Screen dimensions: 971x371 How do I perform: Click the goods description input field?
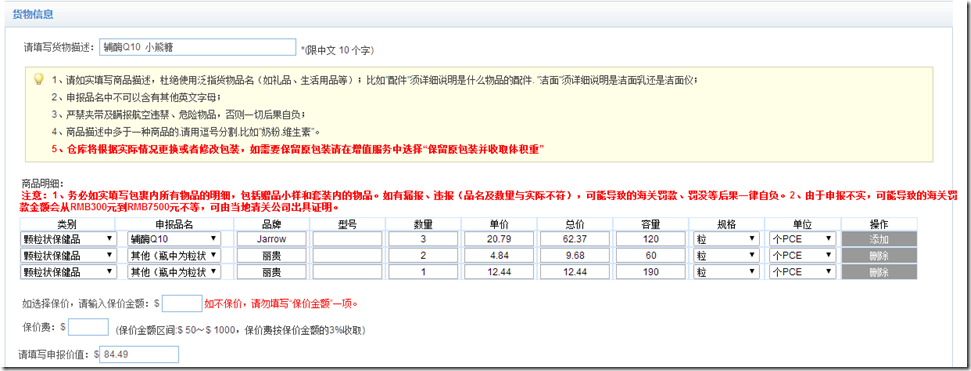pos(198,47)
